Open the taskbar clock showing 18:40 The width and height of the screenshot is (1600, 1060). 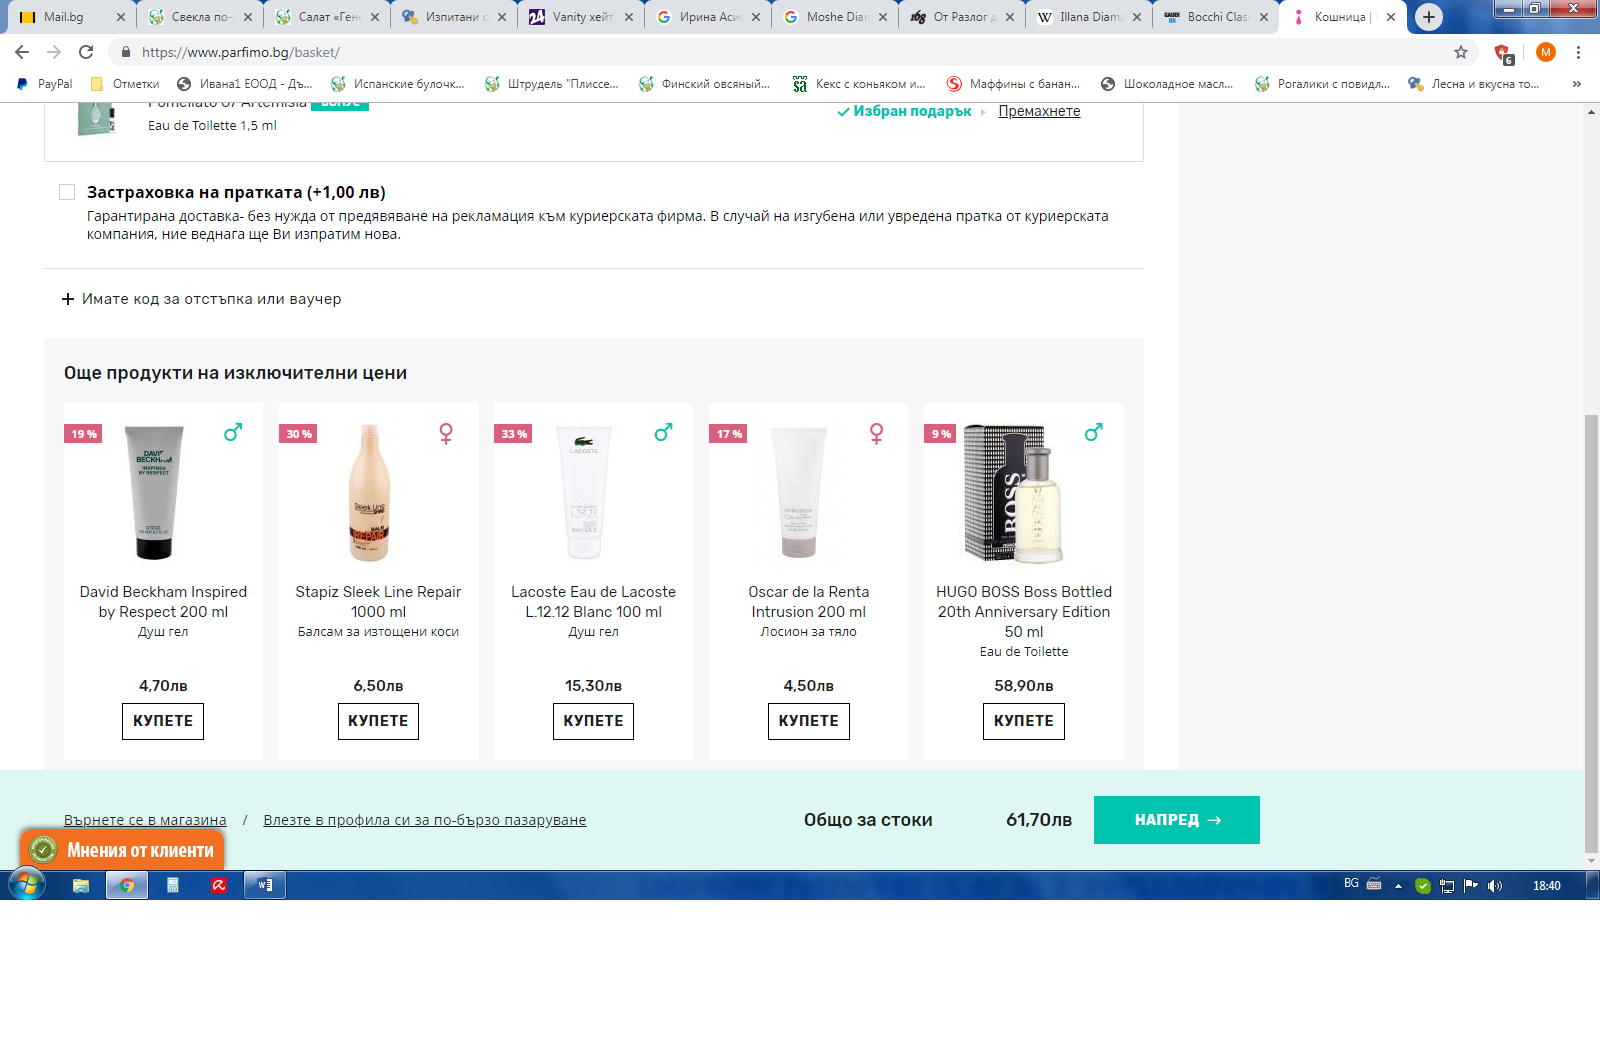coord(1547,886)
